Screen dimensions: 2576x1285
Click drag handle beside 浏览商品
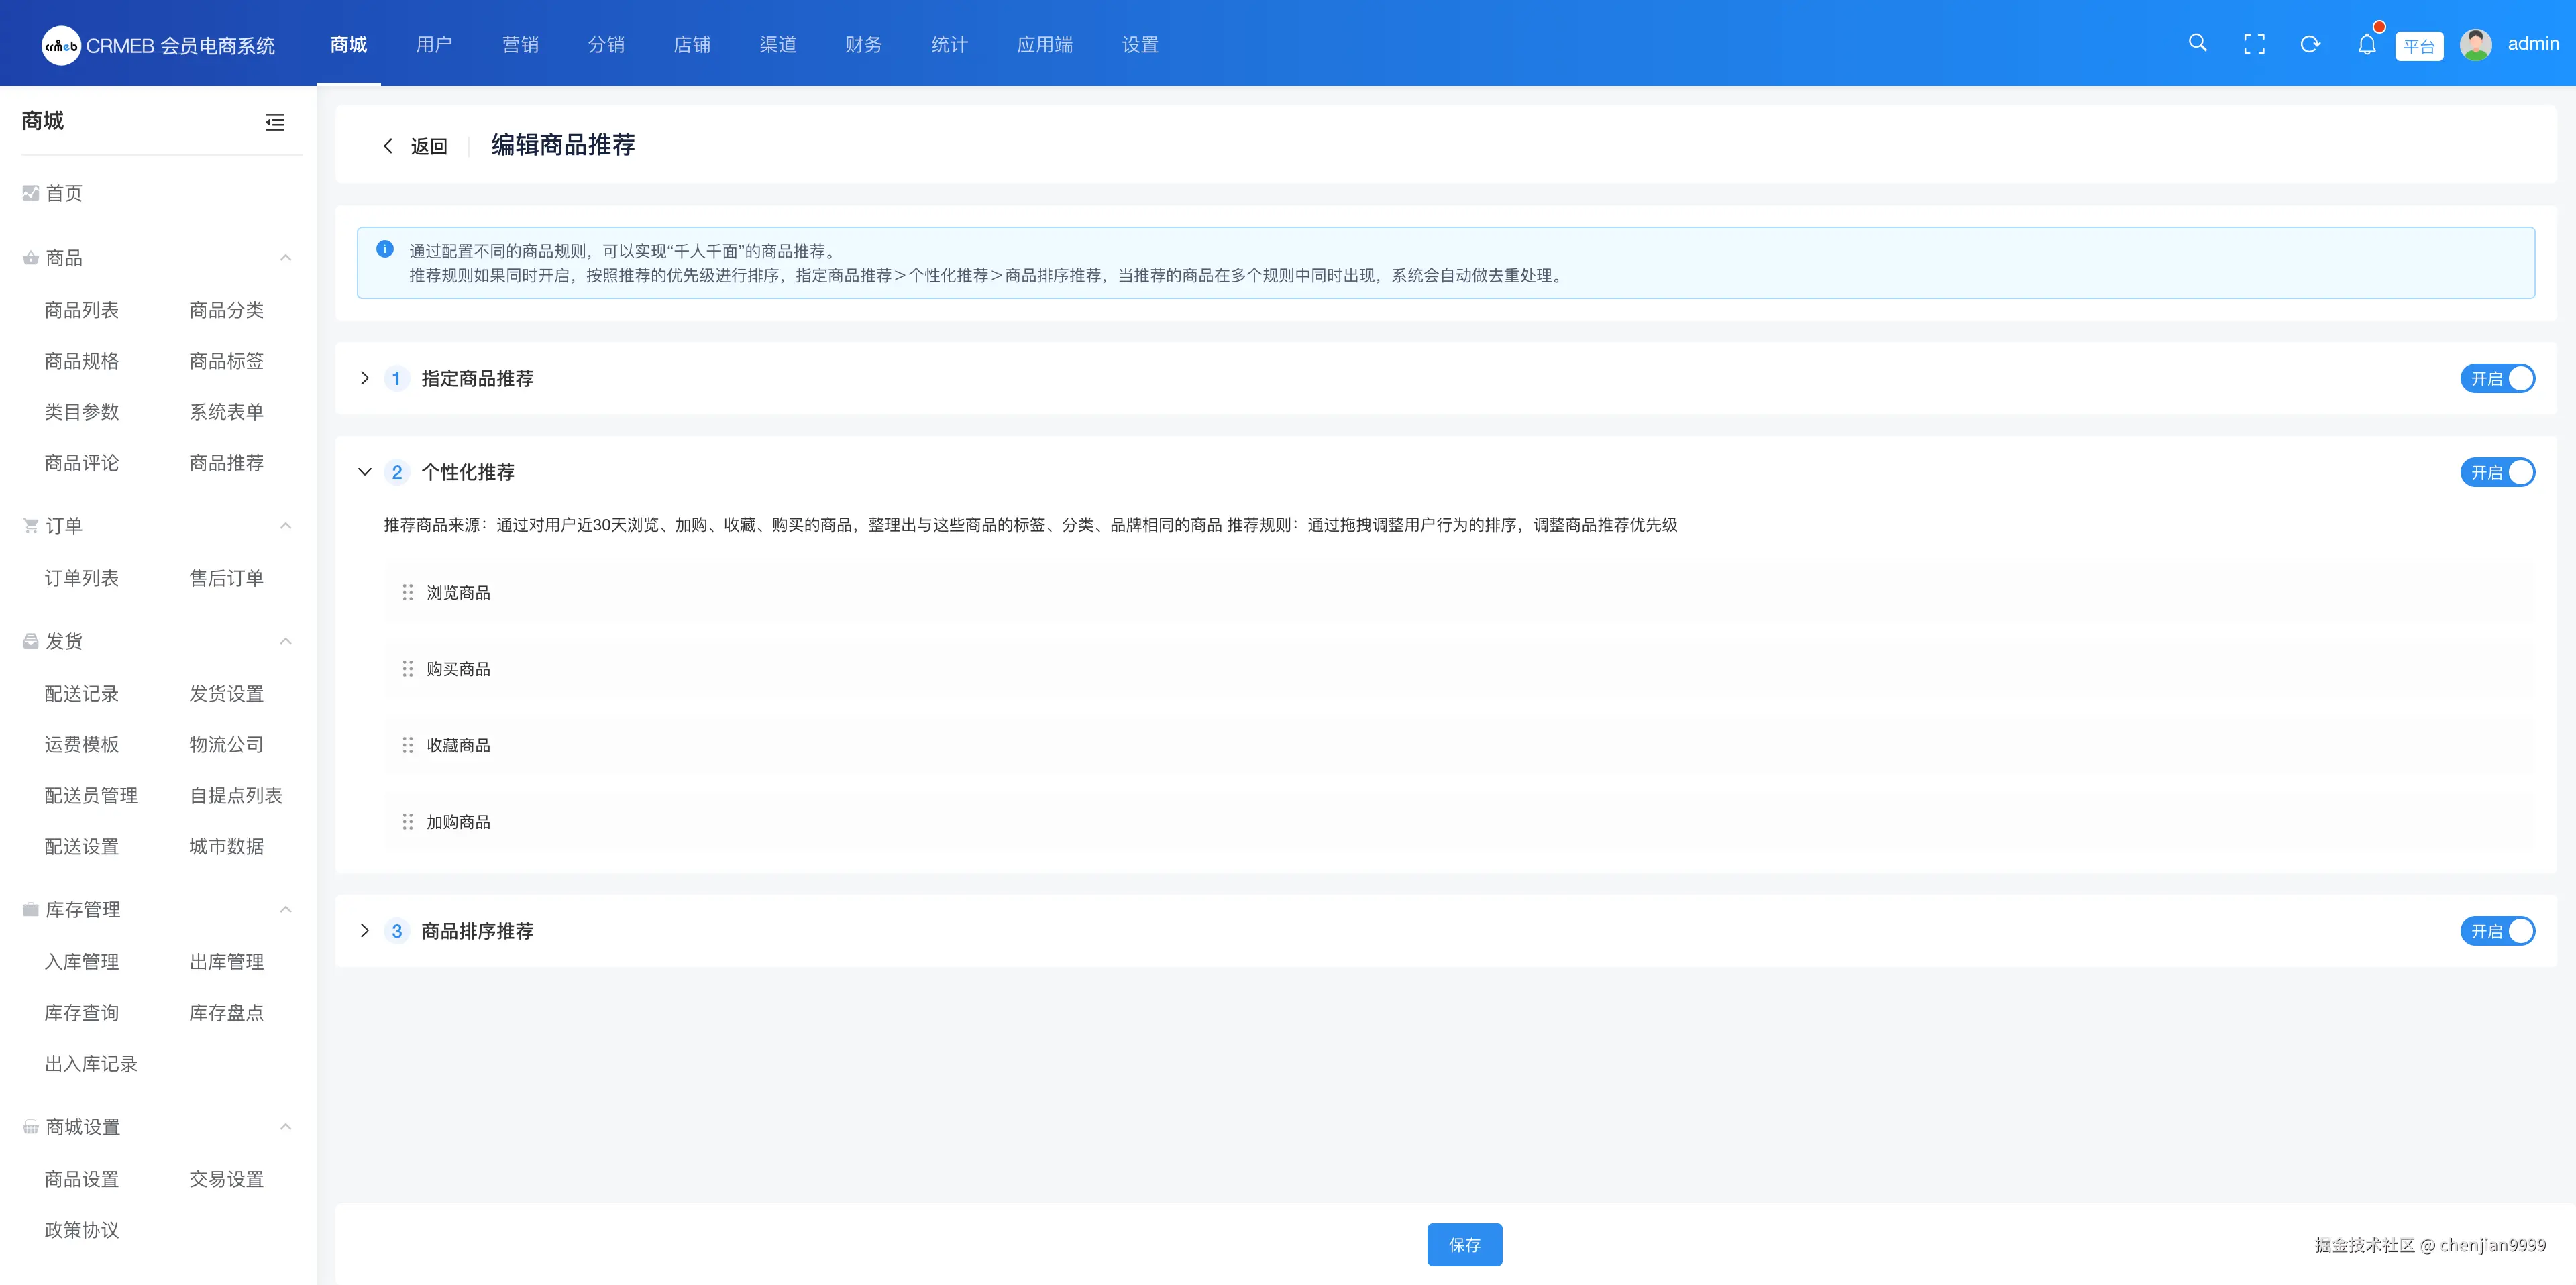407,593
